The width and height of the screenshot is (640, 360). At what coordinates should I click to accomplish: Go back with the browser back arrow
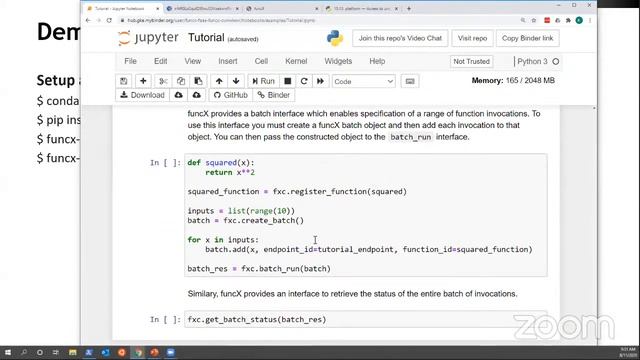88,20
